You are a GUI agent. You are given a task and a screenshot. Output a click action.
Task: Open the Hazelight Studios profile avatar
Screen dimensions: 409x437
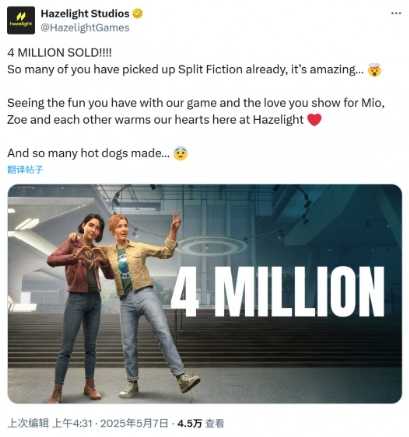21,20
